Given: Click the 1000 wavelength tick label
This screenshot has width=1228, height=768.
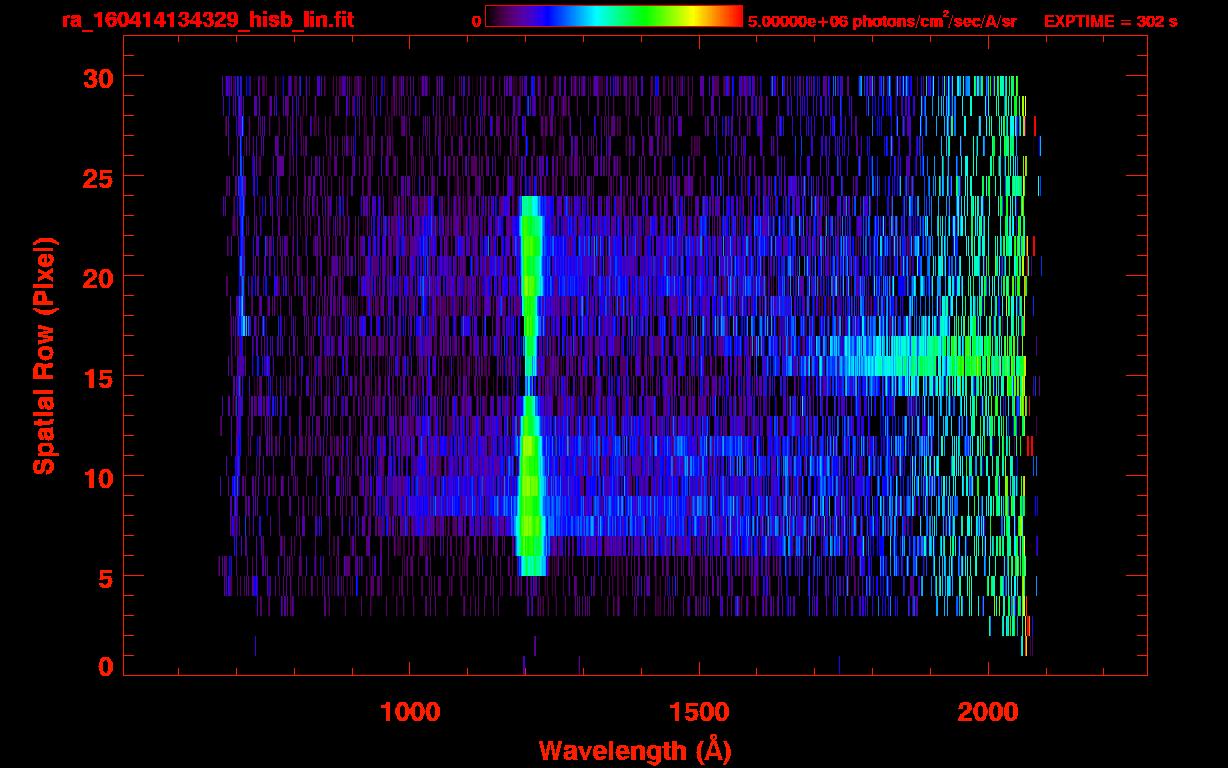Looking at the screenshot, I should pos(409,711).
